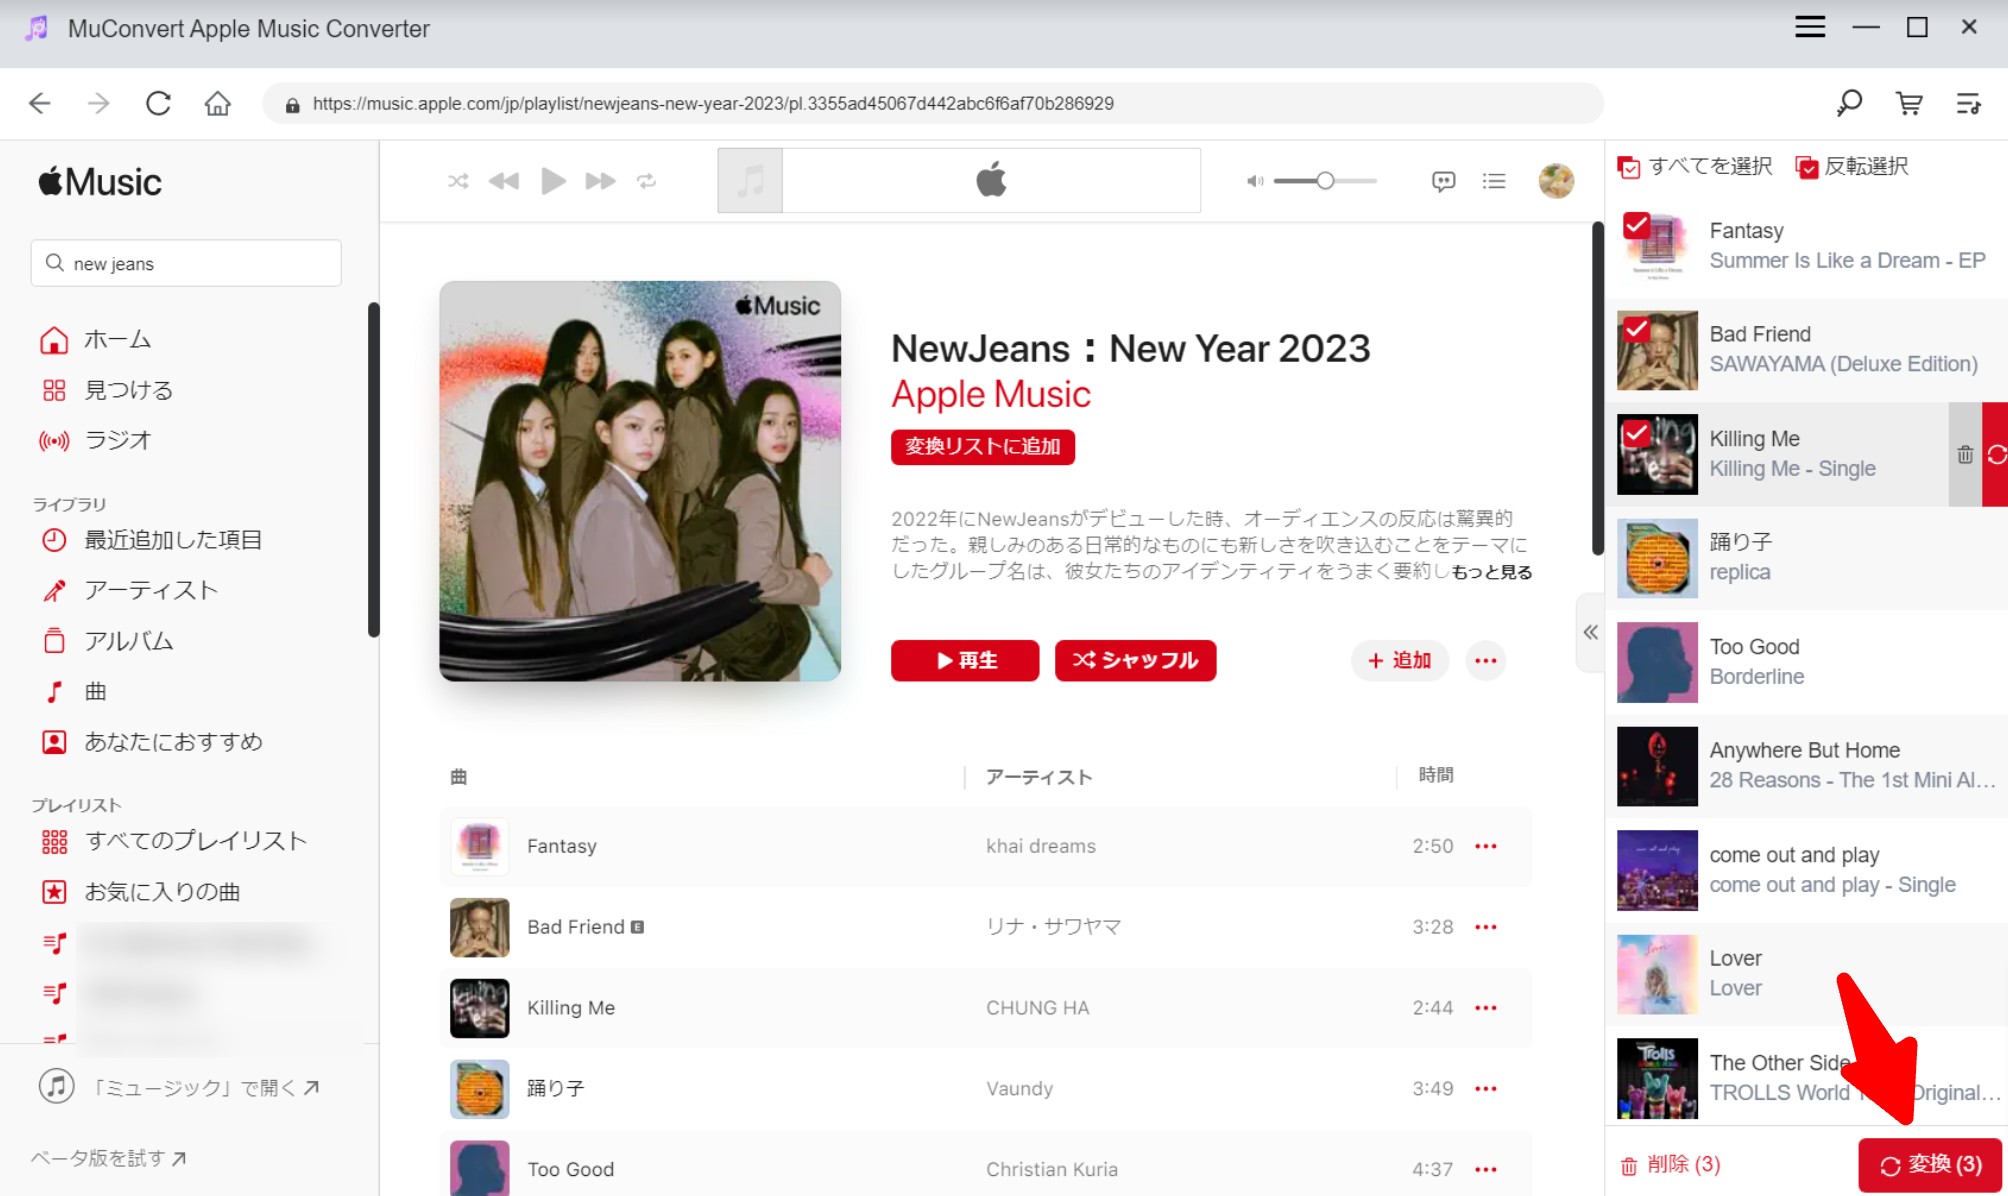
Task: Click the 変換リストに追加 button
Action: coord(983,447)
